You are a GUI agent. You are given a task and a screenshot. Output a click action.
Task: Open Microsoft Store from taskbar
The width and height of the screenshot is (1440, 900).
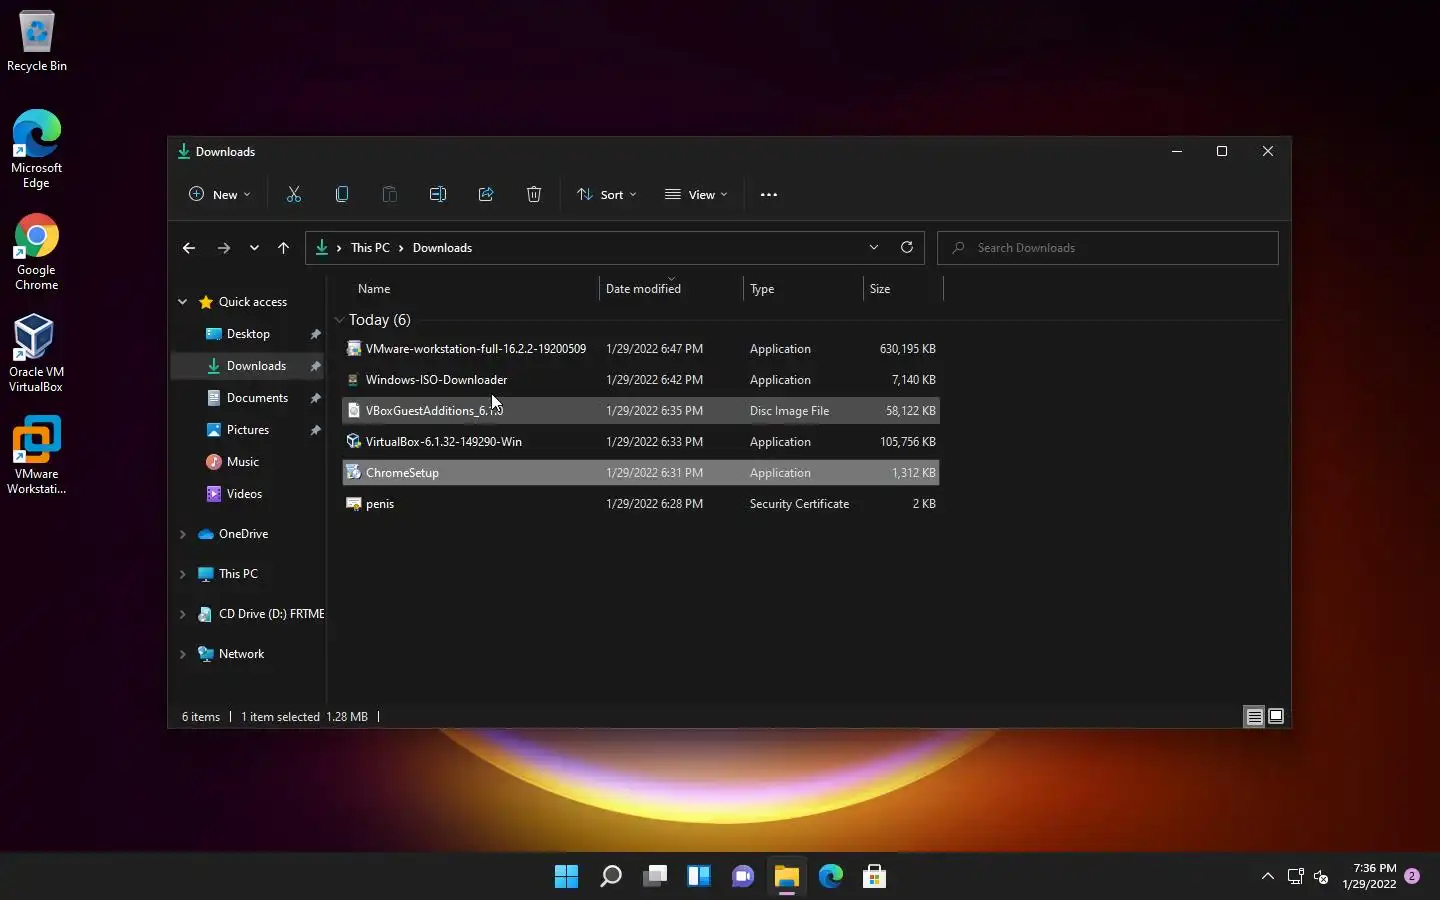pos(874,876)
